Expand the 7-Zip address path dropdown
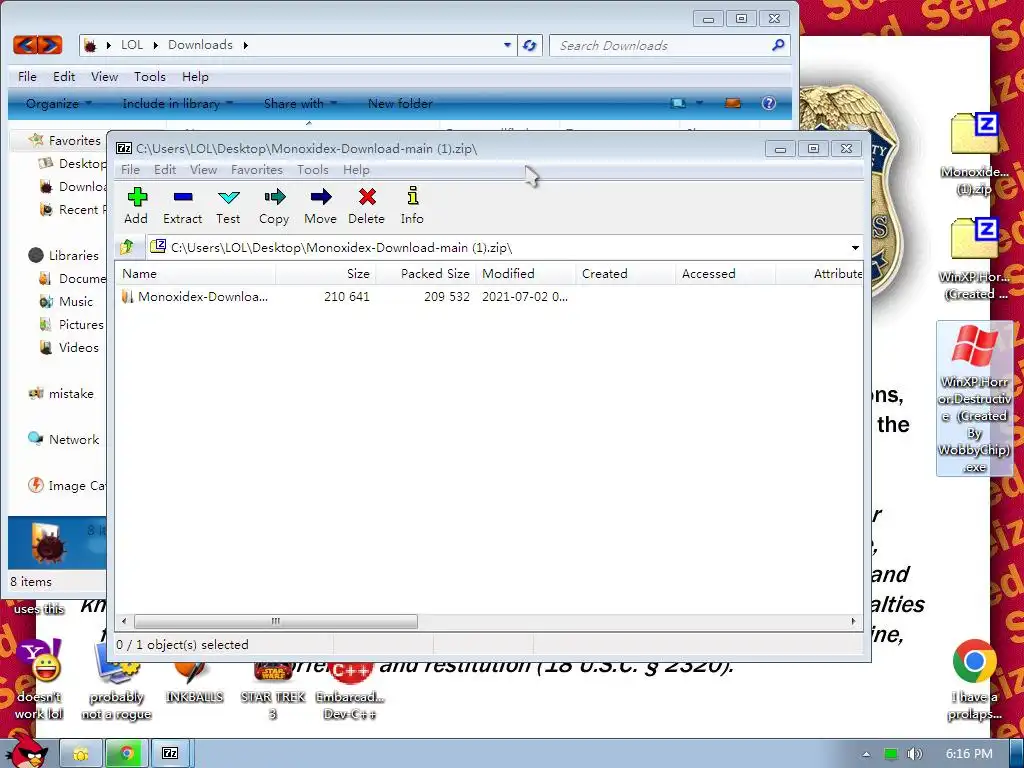Image resolution: width=1024 pixels, height=768 pixels. point(855,248)
